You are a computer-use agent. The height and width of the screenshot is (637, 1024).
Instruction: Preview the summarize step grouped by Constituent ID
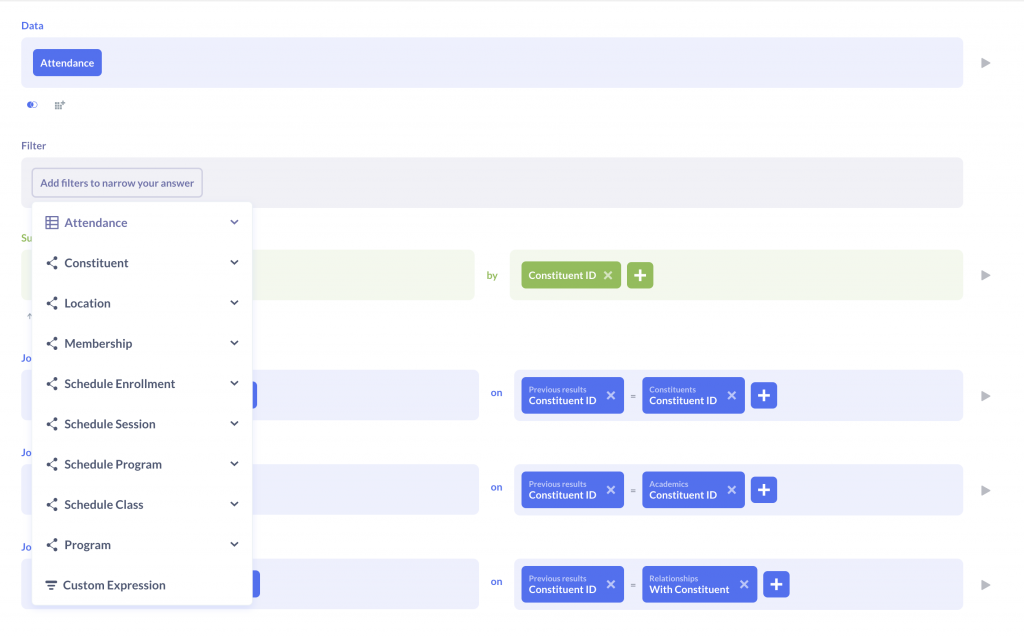[985, 275]
